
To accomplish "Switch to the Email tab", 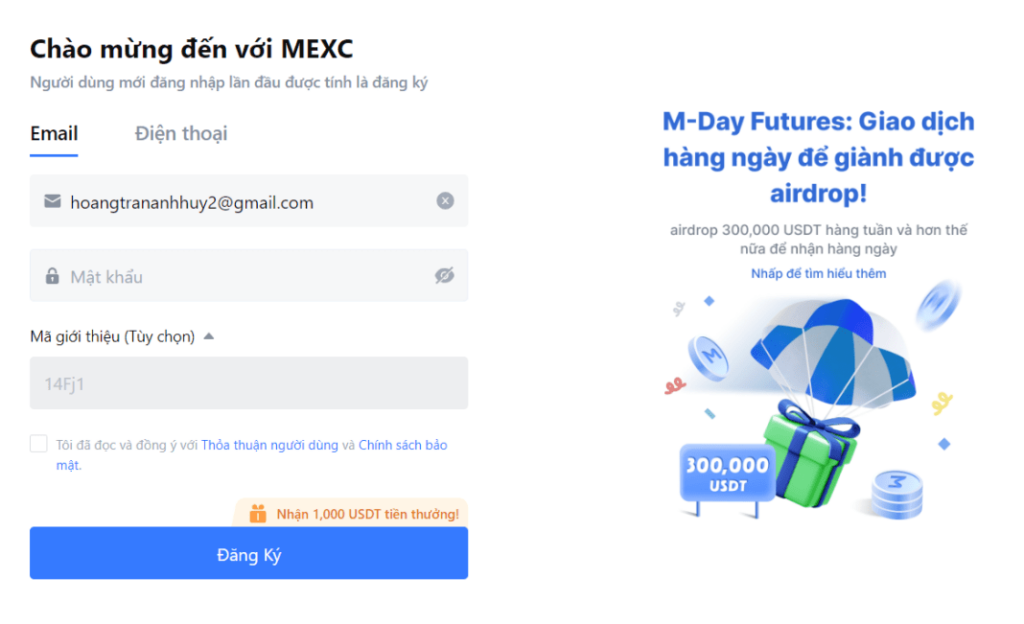I will tap(54, 134).
